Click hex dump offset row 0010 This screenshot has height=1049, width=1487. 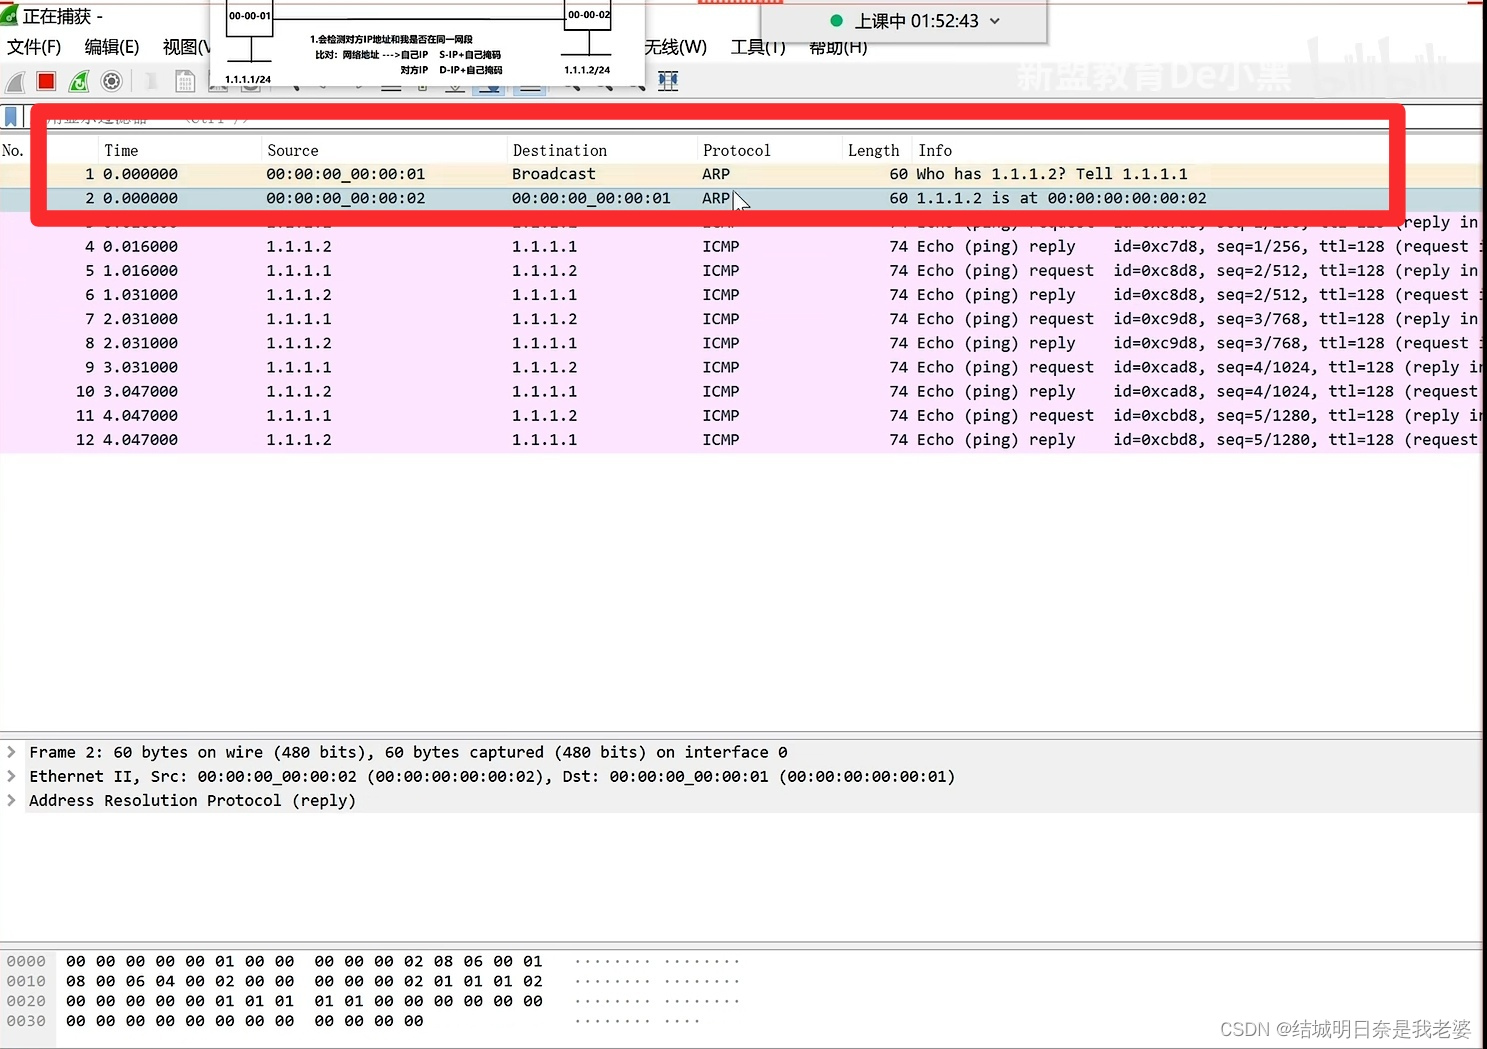pyautogui.click(x=26, y=981)
